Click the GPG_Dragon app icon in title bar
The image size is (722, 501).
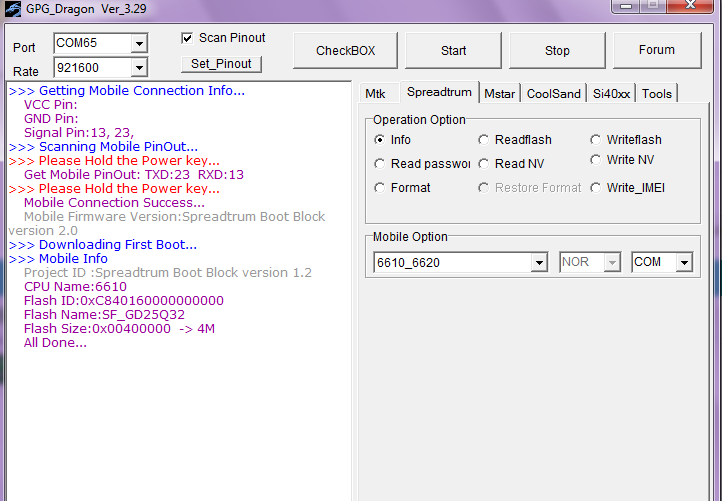(12, 9)
